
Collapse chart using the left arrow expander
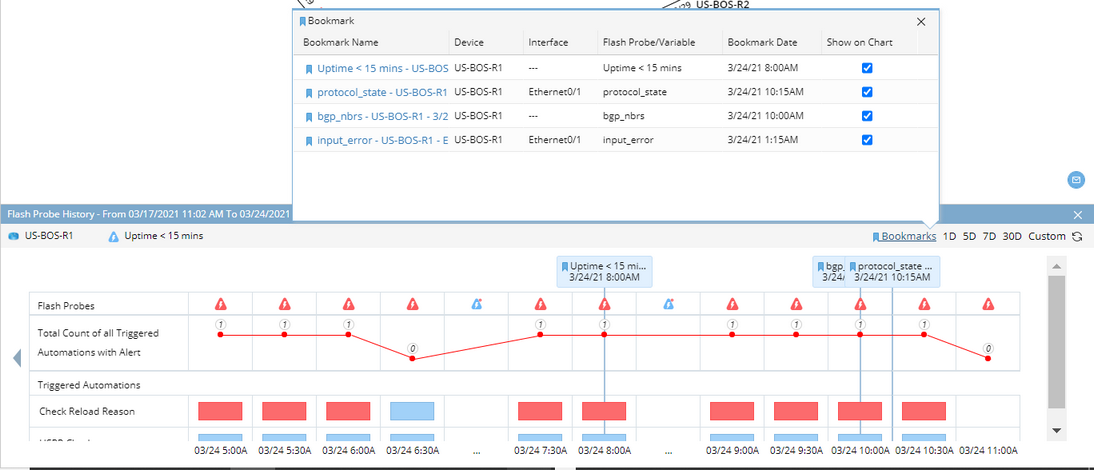16,358
